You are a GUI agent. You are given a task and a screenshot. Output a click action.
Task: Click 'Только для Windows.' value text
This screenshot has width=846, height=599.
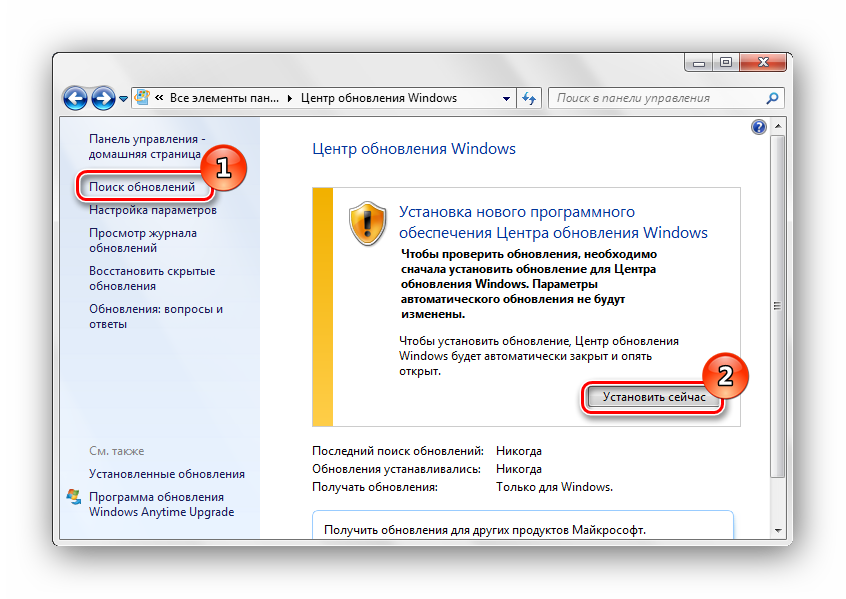[554, 487]
